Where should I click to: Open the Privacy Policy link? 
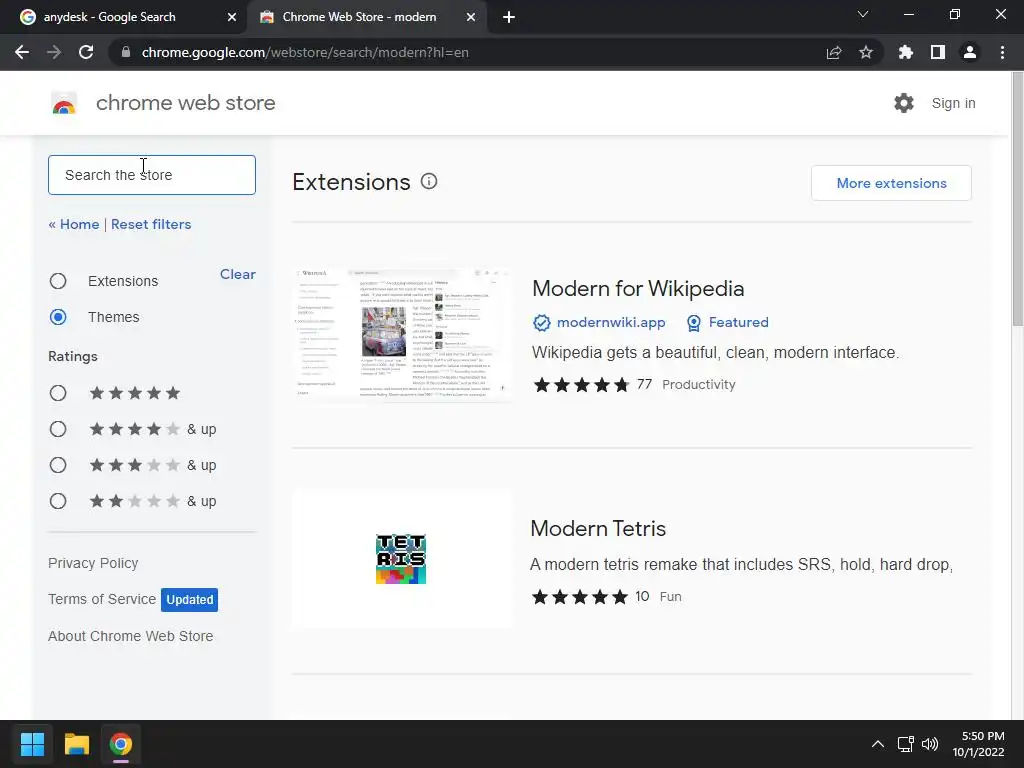(93, 563)
